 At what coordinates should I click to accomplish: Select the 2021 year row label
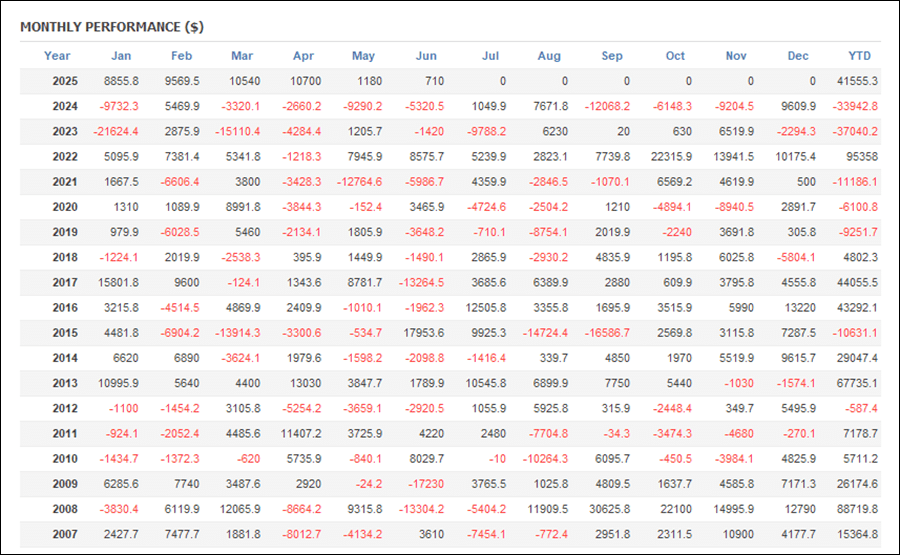coord(65,182)
